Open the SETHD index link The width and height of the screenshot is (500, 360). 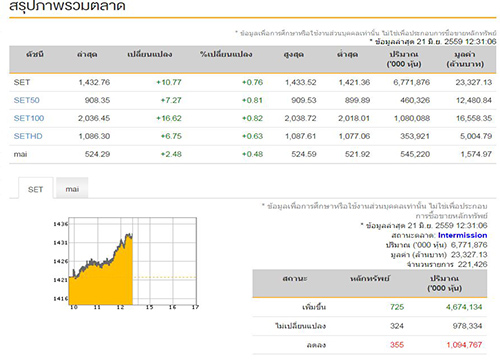point(28,136)
